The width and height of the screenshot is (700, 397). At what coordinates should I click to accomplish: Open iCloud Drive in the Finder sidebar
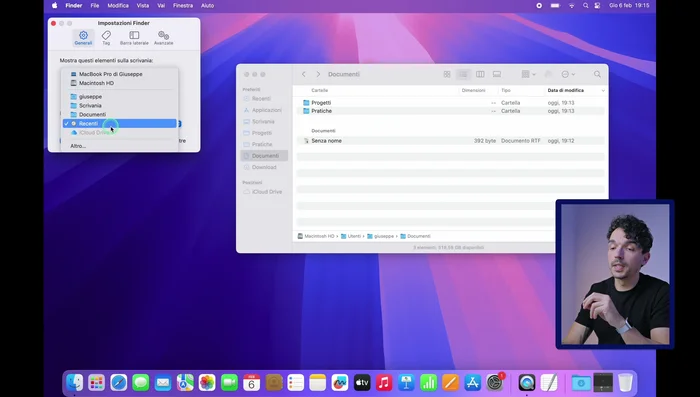[264, 192]
